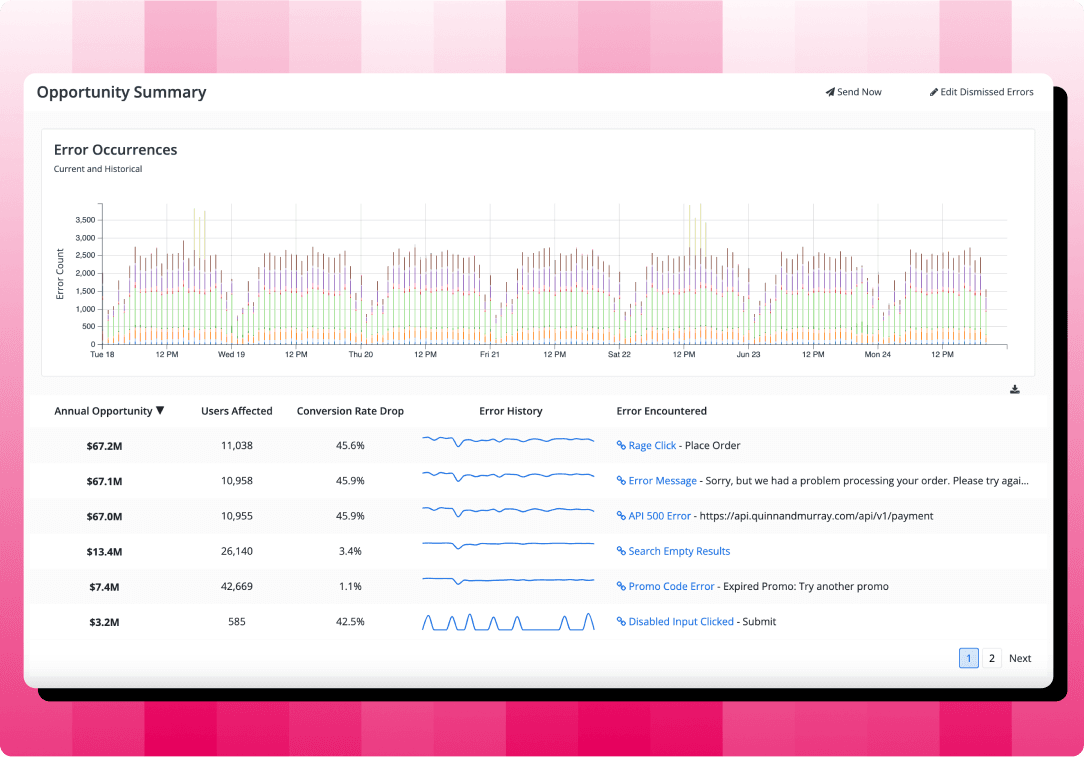Click link icon beside Error Message

(x=621, y=481)
